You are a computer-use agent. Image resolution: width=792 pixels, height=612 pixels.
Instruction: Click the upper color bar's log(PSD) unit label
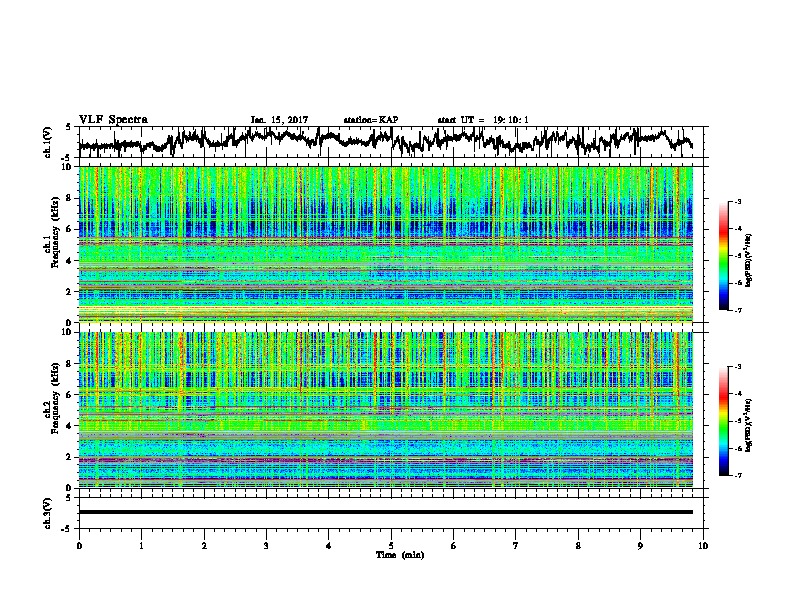[x=749, y=261]
